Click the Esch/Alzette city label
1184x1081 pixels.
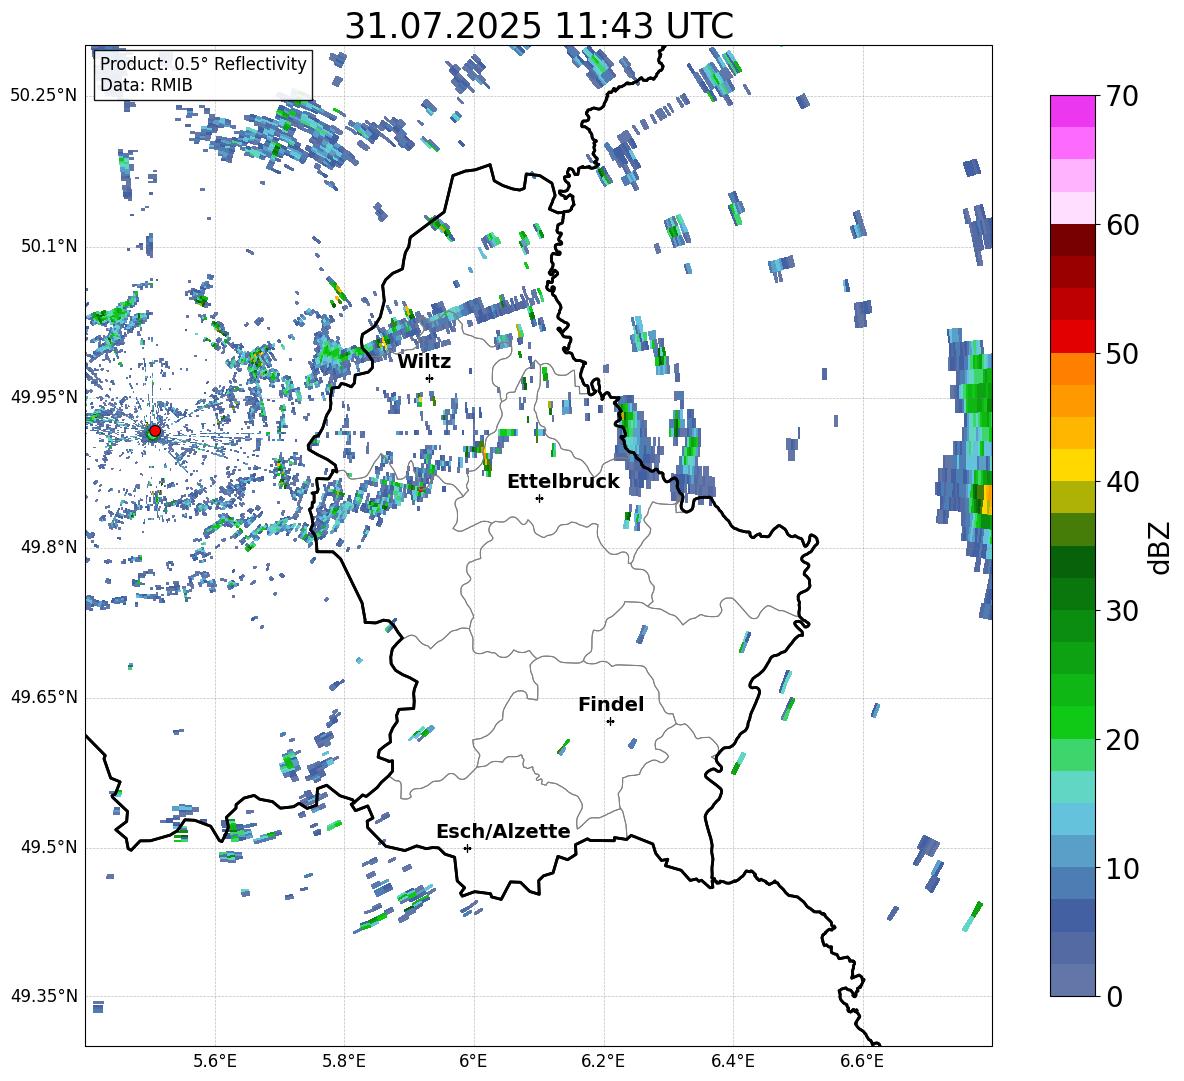coord(503,832)
